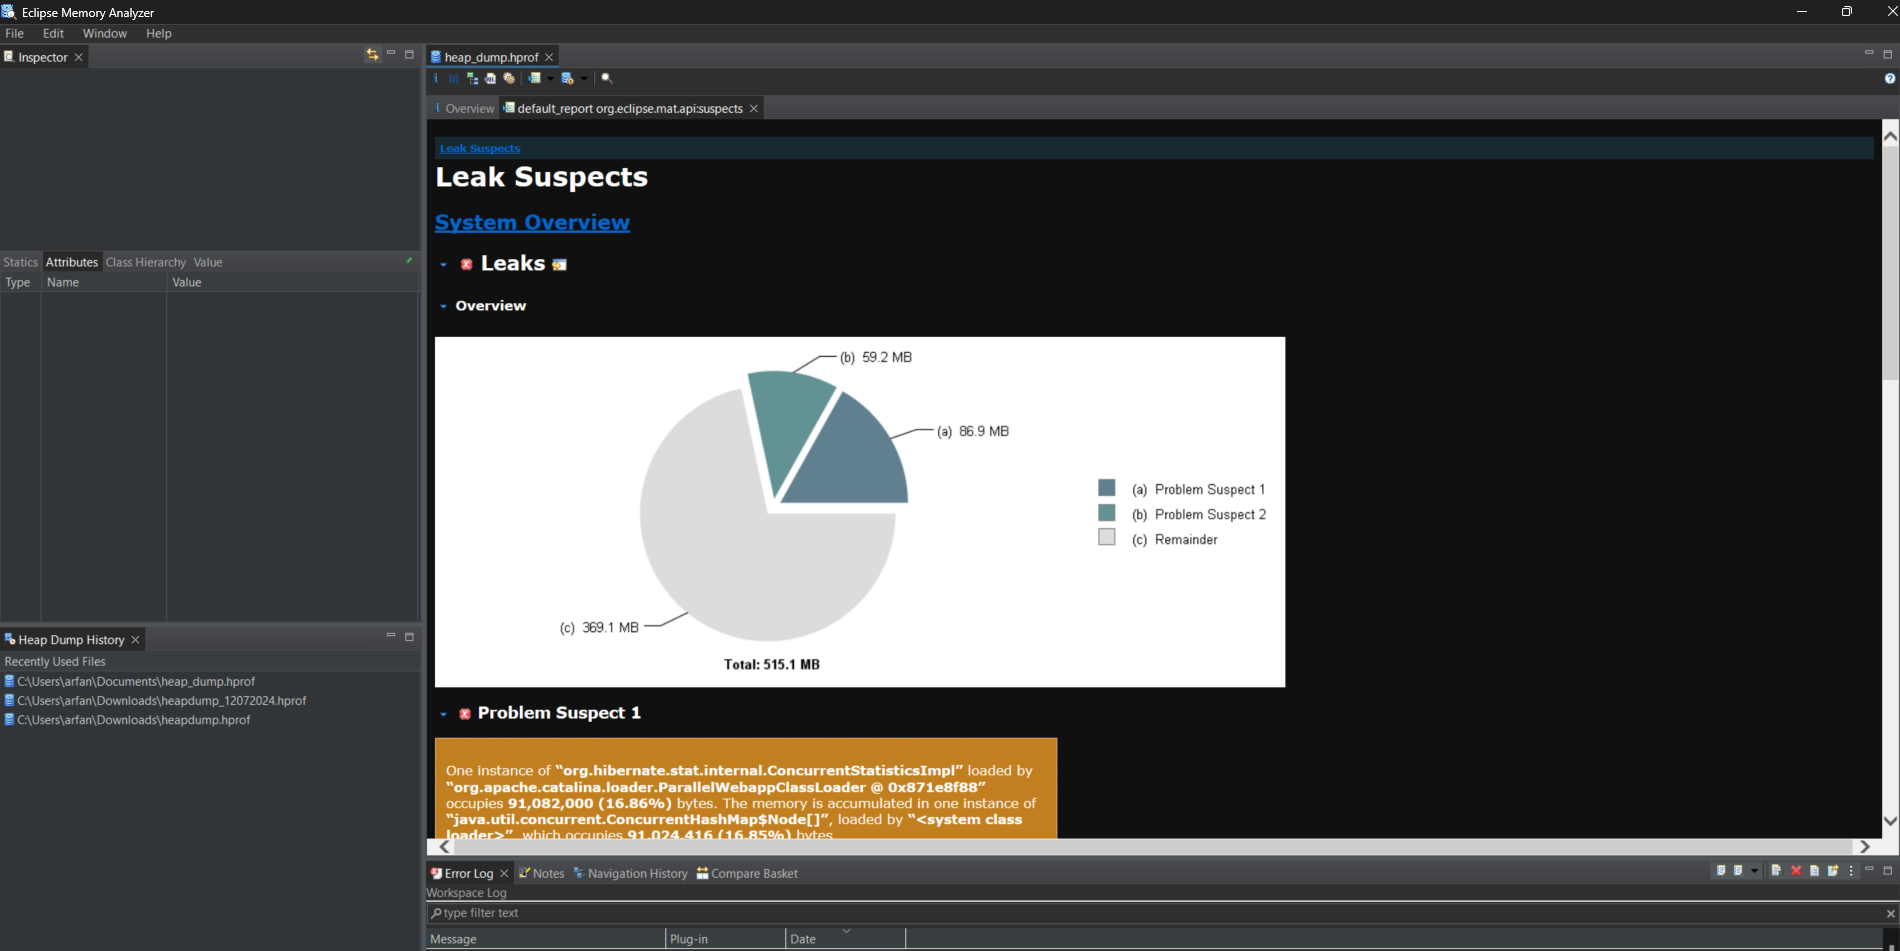Click the Find Object by address magnifier

click(x=606, y=78)
